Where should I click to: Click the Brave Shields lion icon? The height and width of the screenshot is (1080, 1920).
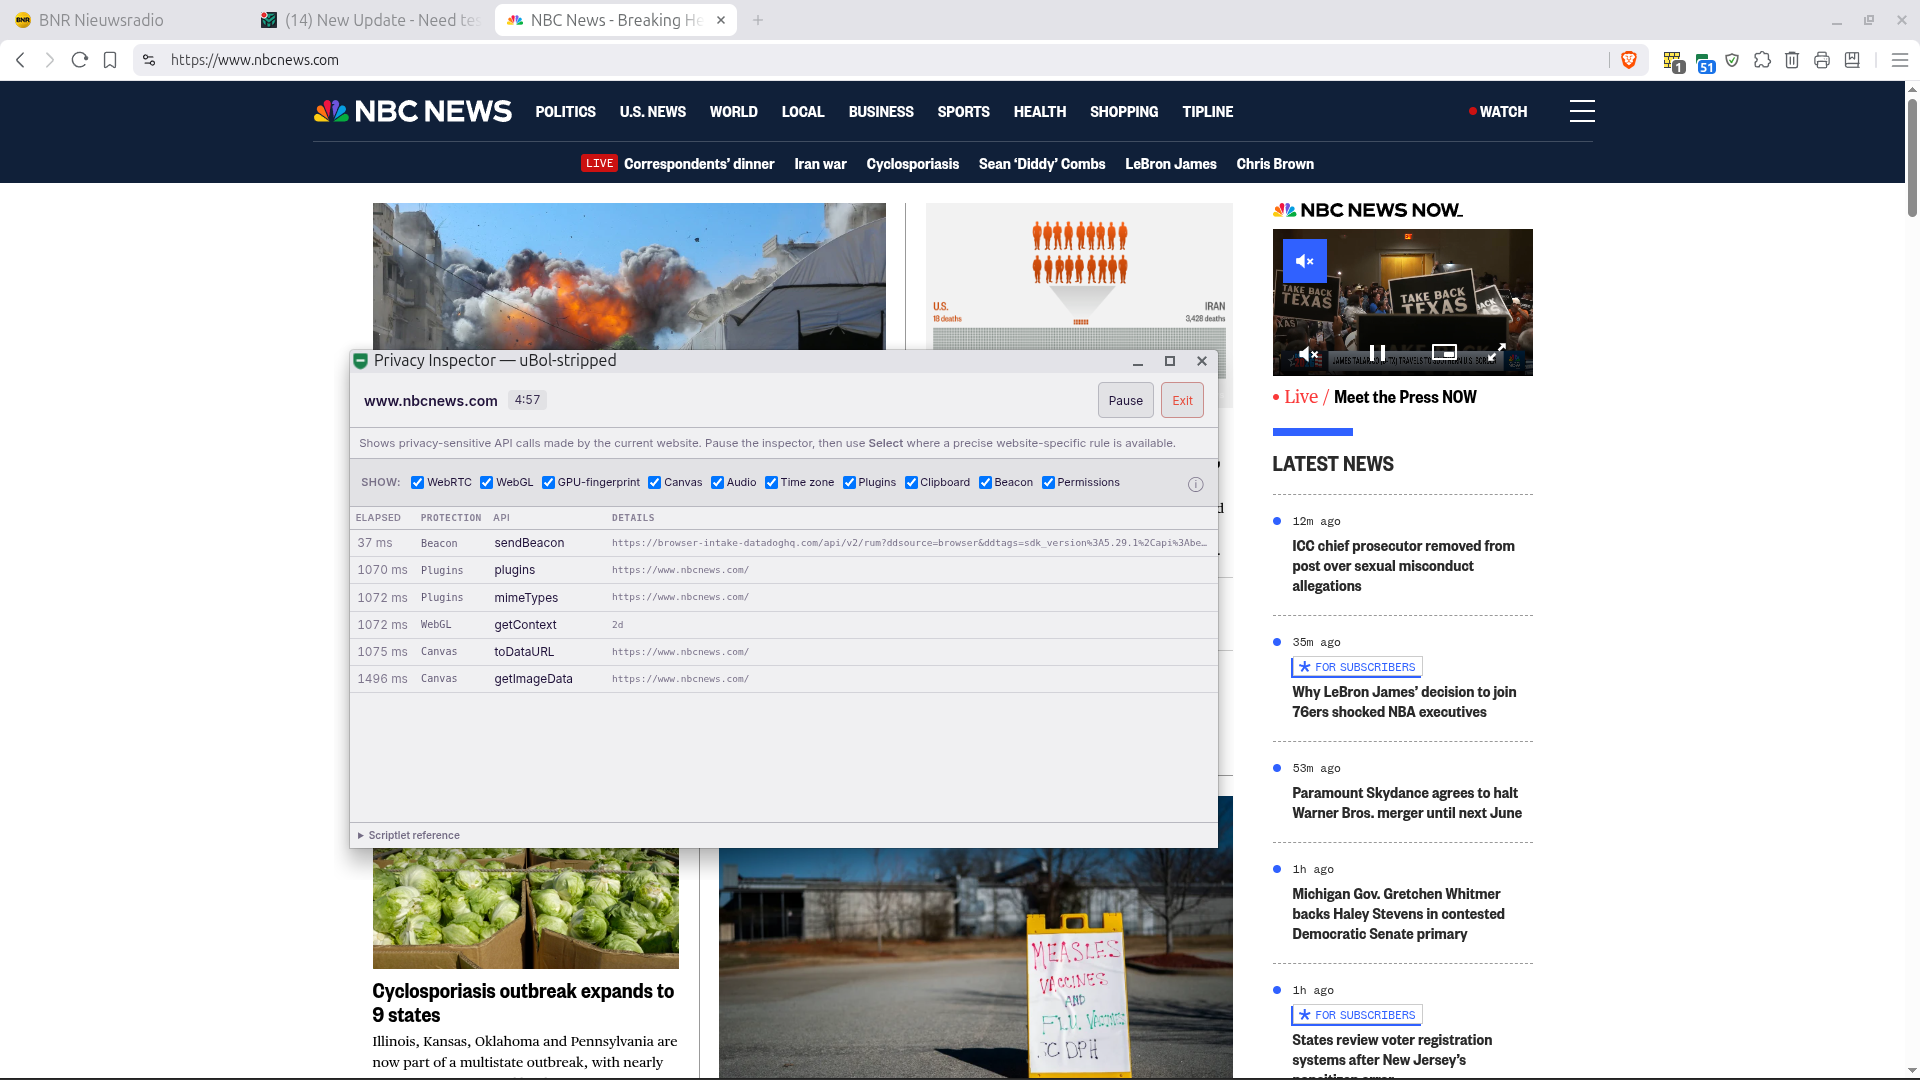tap(1629, 60)
